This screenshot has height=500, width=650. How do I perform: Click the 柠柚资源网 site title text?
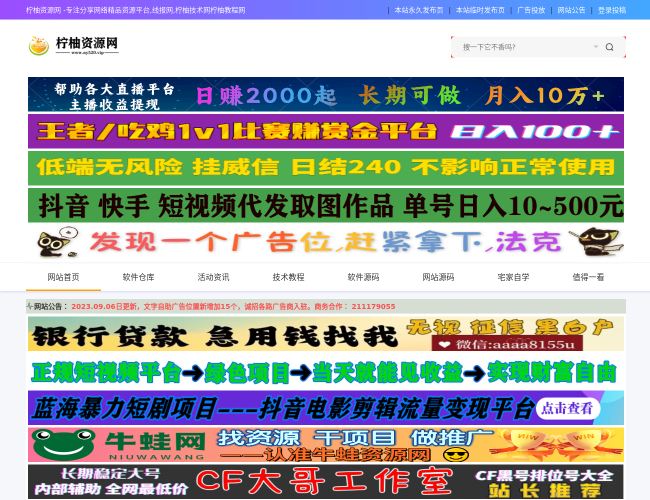[87, 43]
